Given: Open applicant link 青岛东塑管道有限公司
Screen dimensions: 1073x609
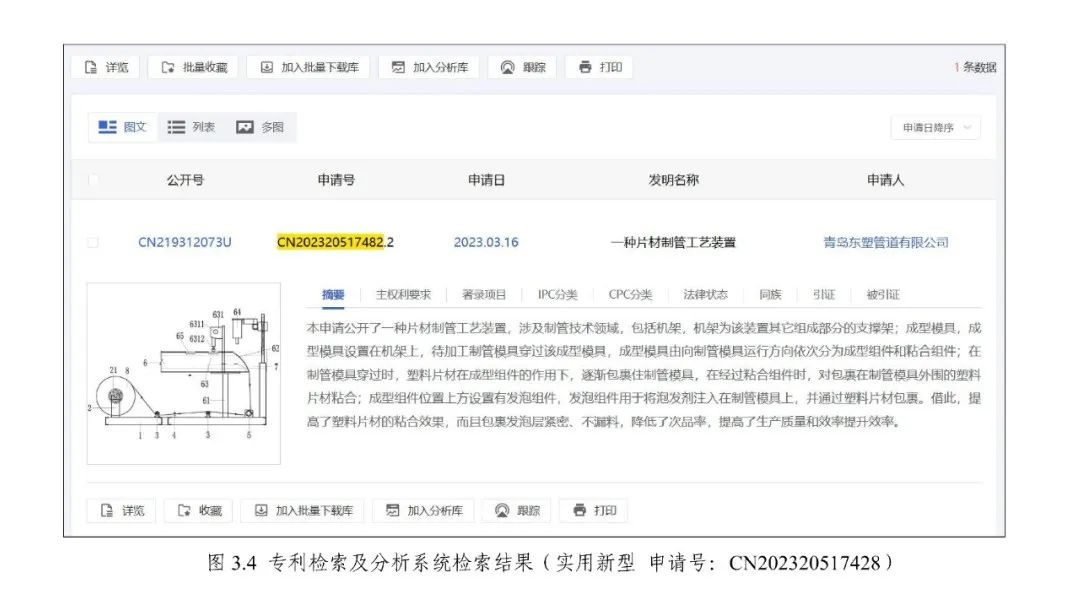Looking at the screenshot, I should coord(885,243).
